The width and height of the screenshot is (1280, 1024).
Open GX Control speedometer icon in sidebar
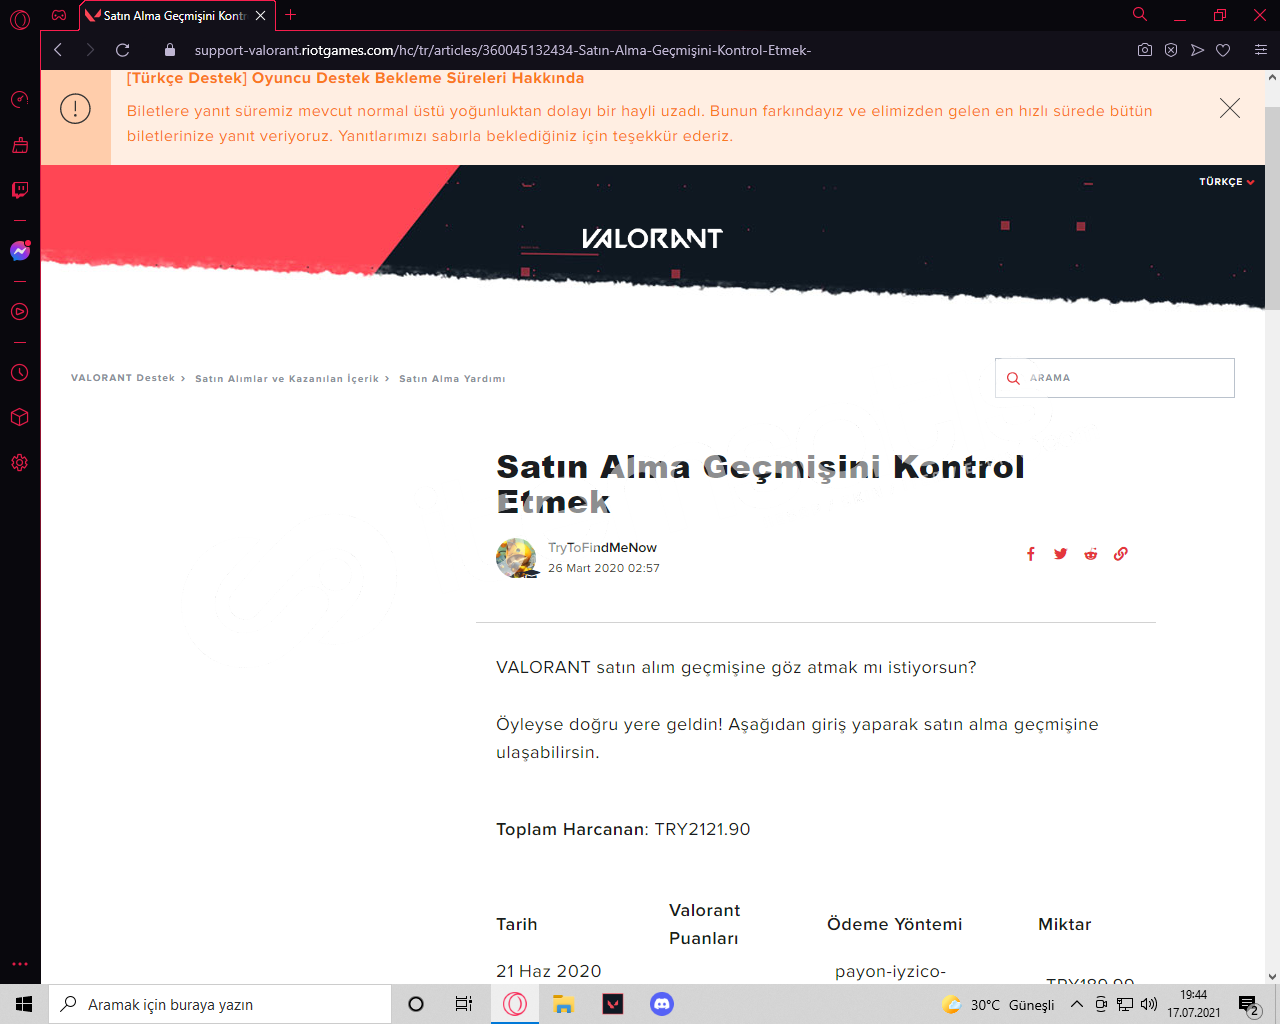pyautogui.click(x=20, y=99)
